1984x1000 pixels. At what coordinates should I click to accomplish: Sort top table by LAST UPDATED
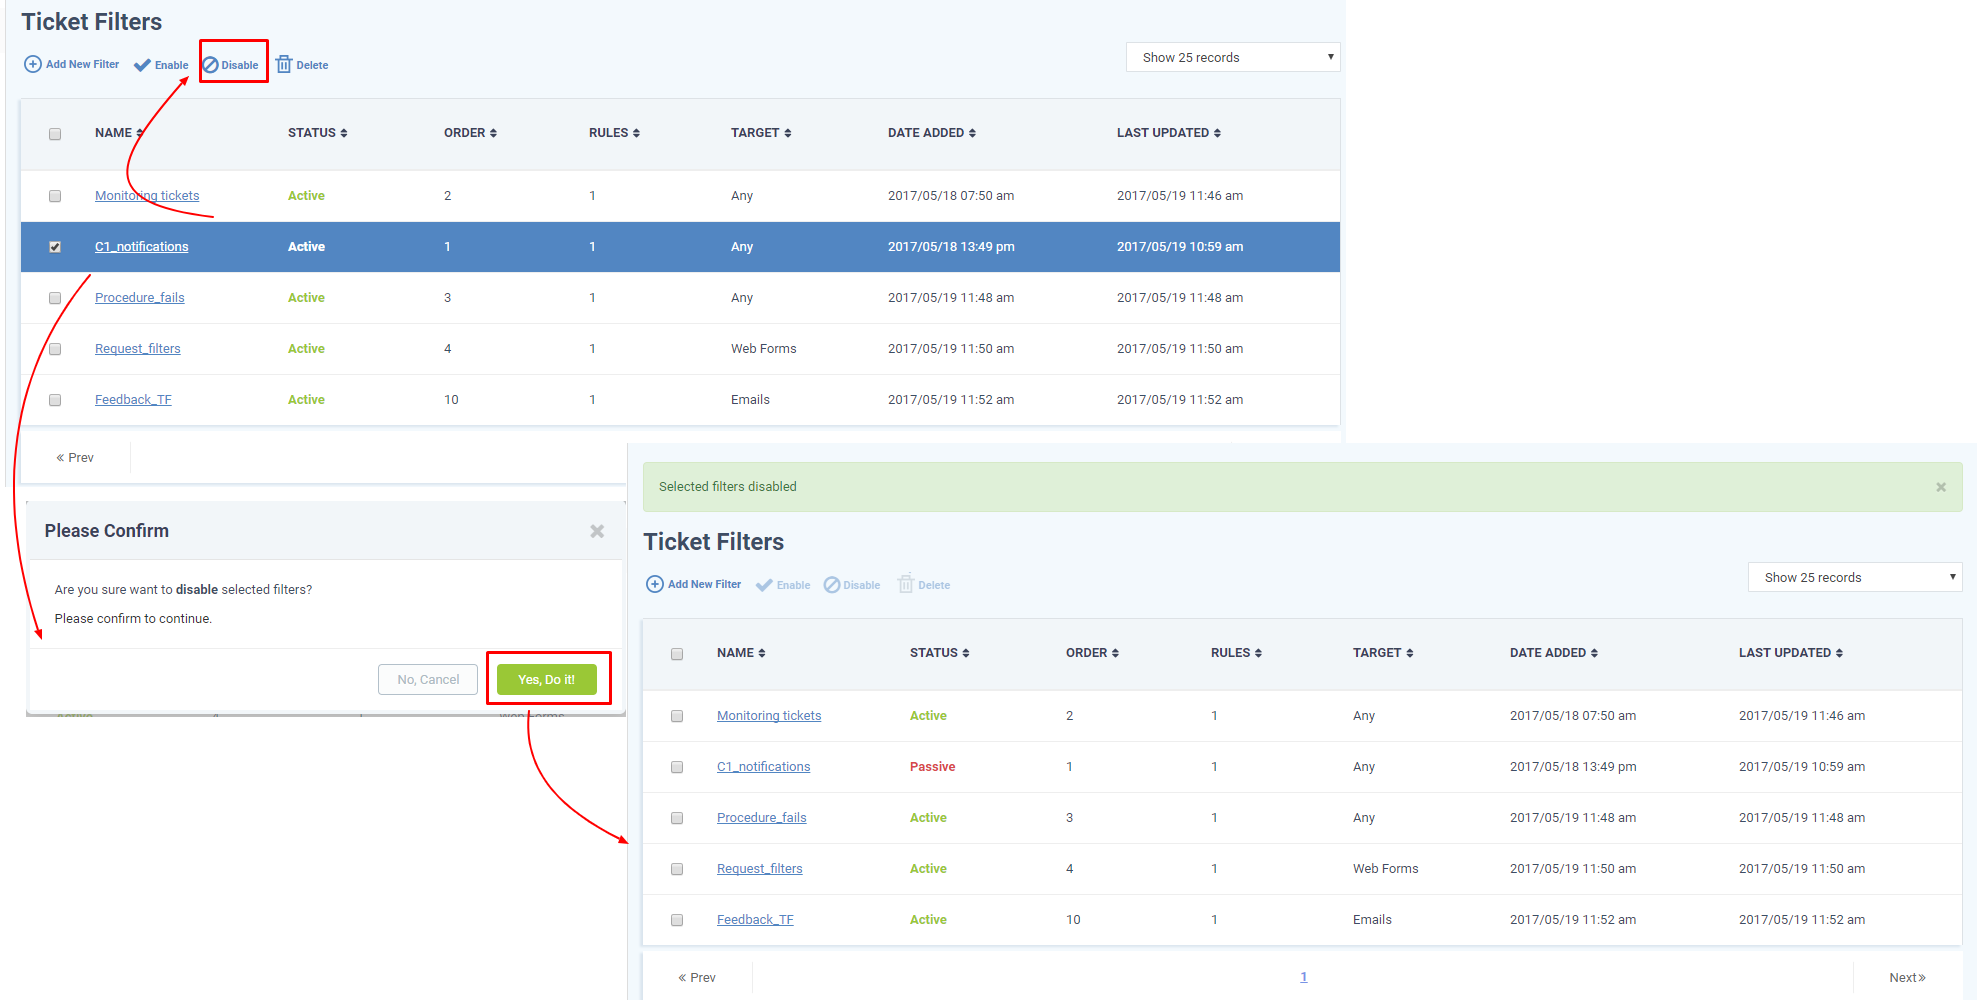coord(1169,133)
